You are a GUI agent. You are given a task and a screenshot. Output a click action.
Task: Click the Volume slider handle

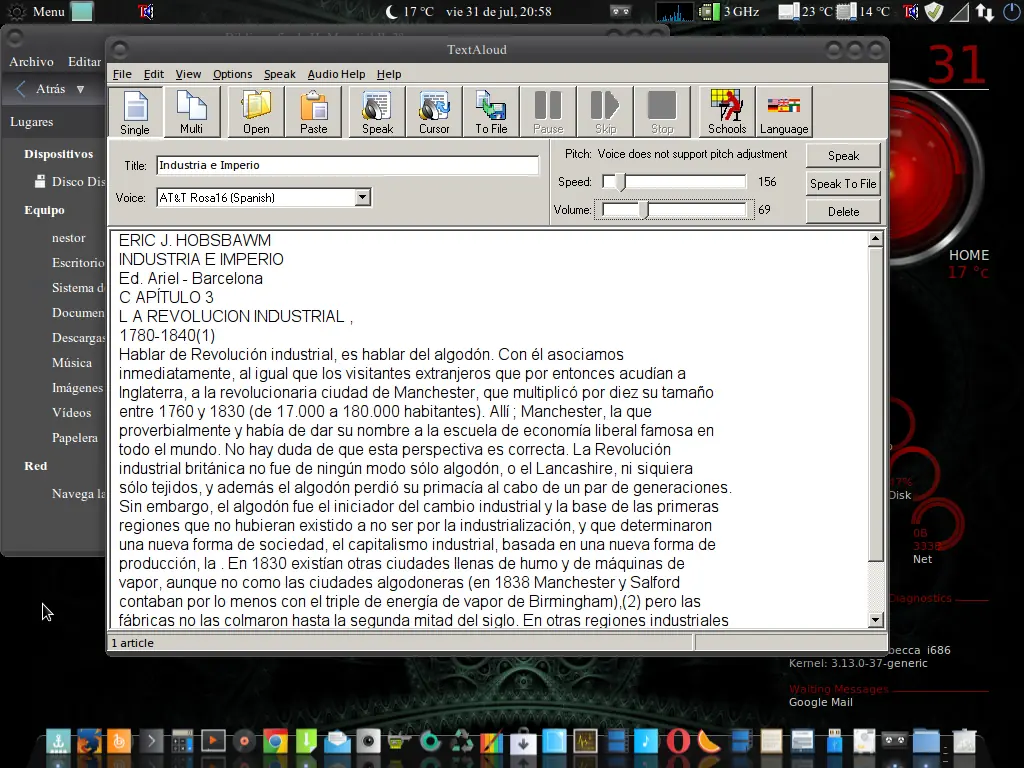644,210
